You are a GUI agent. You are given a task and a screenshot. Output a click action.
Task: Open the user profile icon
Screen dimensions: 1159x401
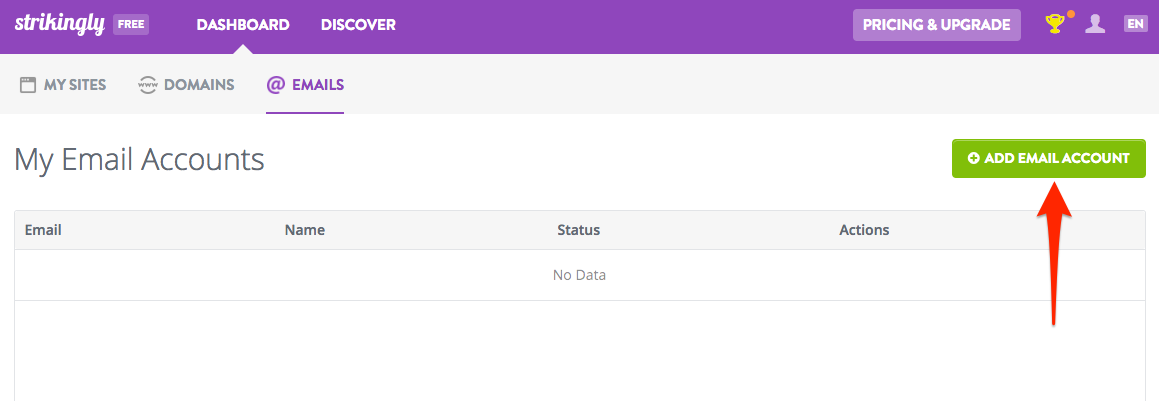pyautogui.click(x=1095, y=24)
